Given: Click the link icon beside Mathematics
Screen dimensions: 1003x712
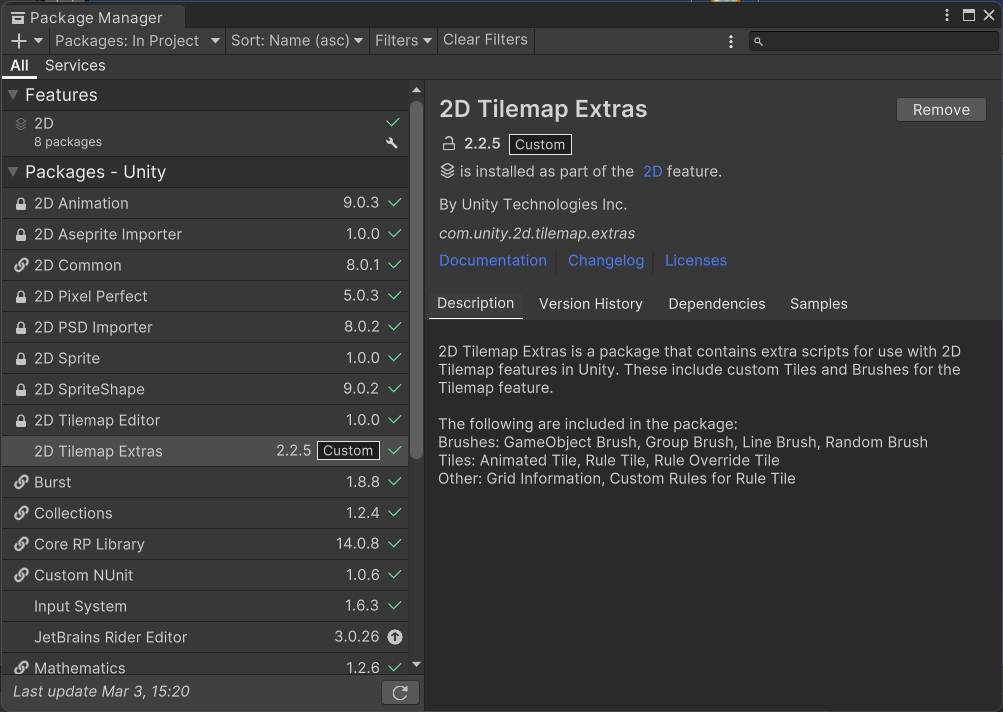Looking at the screenshot, I should click(21, 668).
